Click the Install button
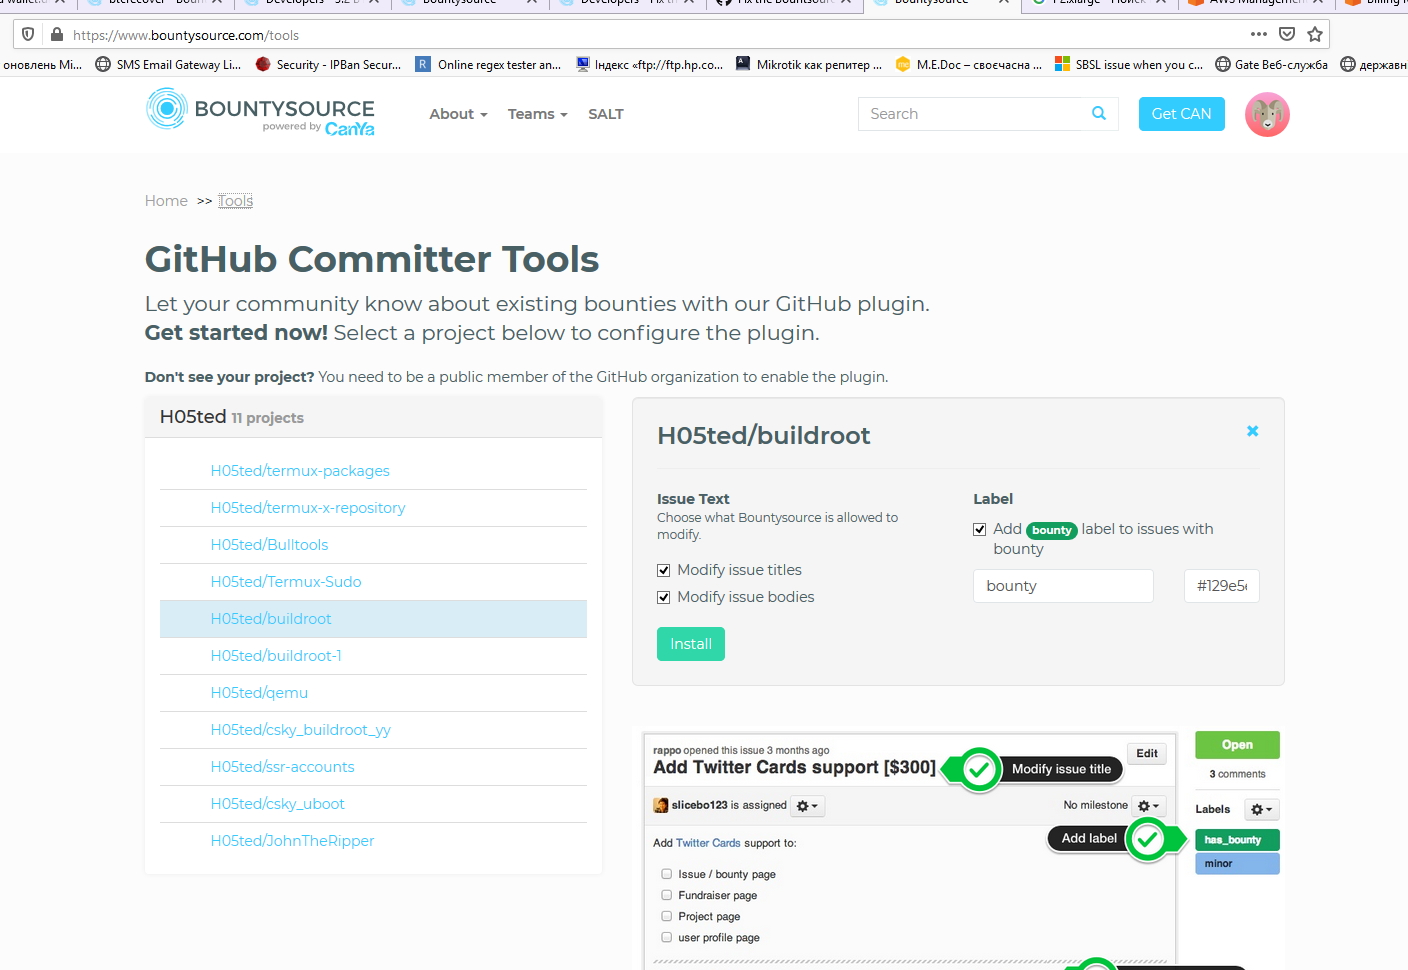 pyautogui.click(x=690, y=644)
